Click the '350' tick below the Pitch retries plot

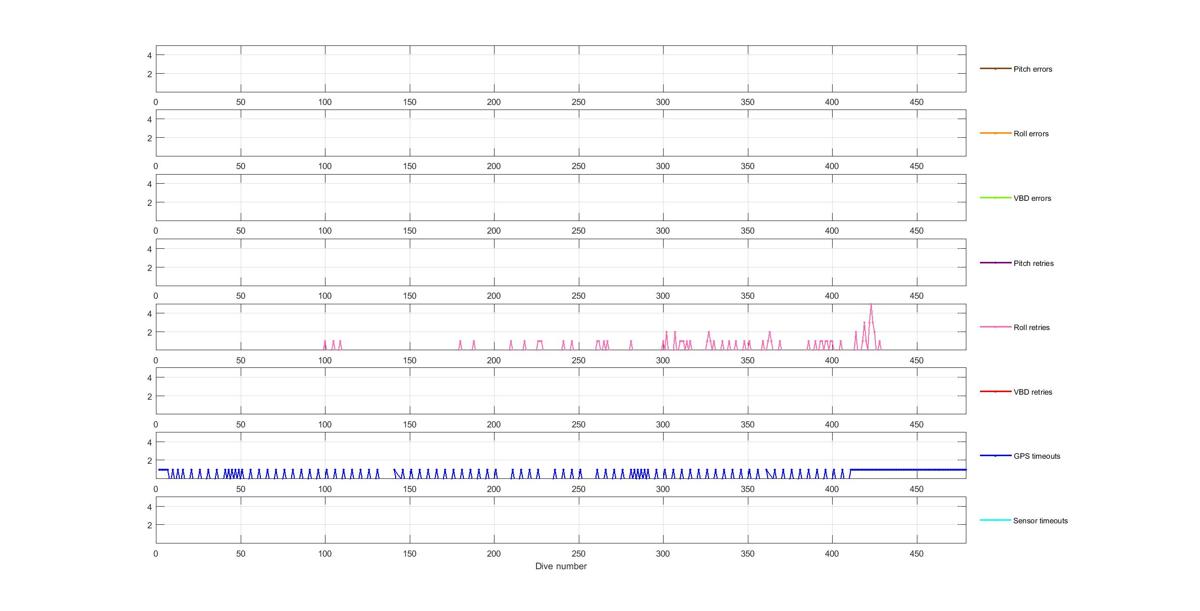[x=747, y=295]
